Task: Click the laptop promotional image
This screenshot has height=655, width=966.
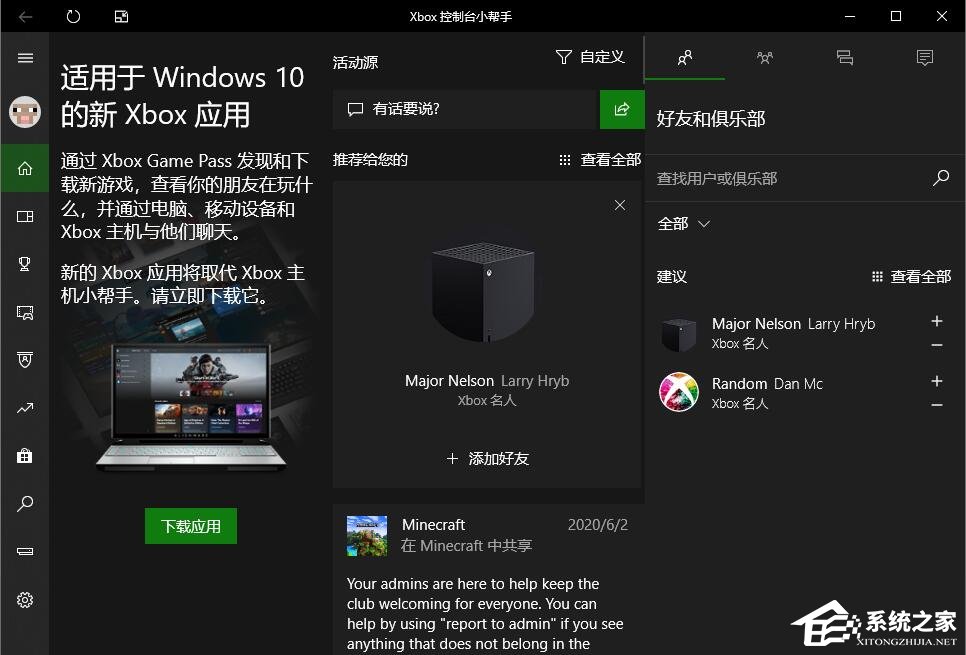Action: (x=191, y=407)
